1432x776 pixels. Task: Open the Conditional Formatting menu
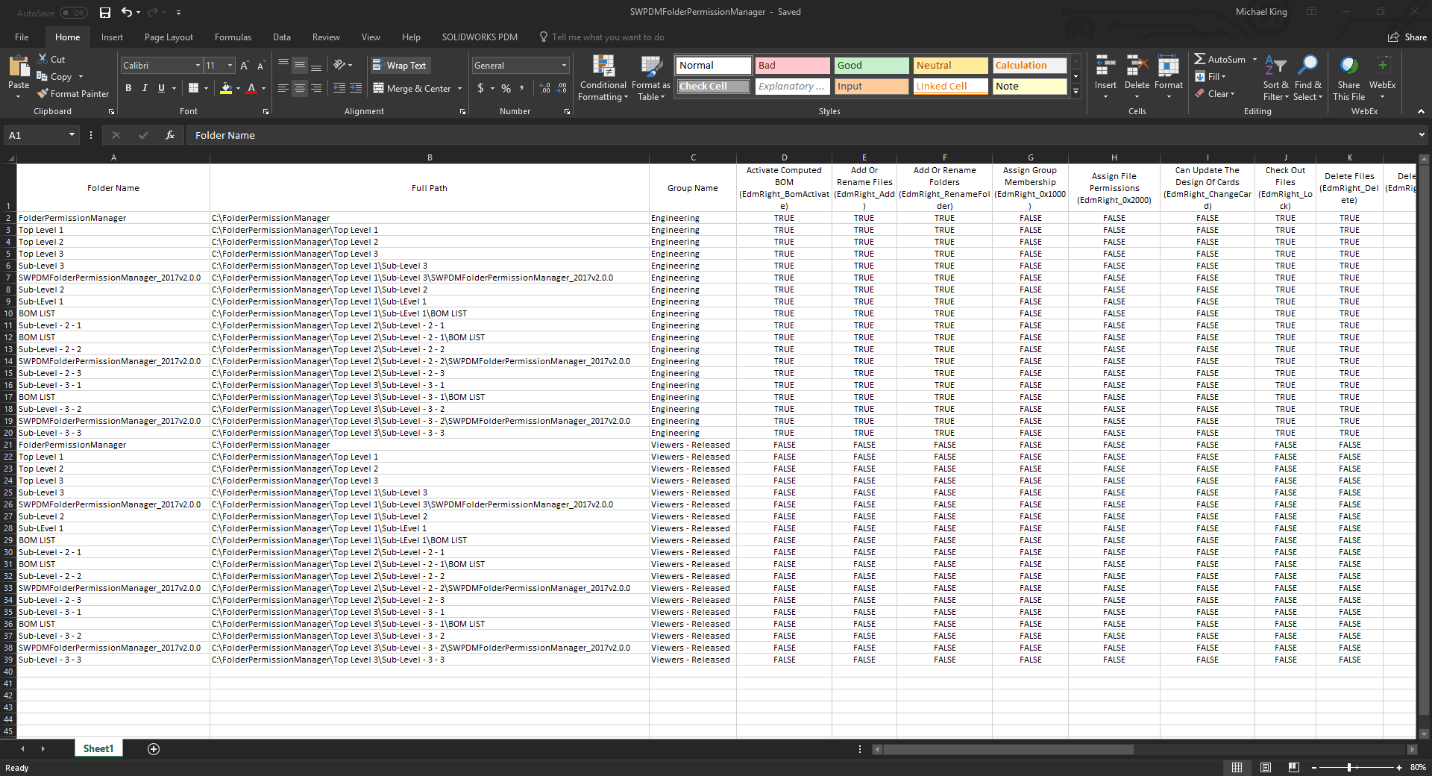pos(603,78)
